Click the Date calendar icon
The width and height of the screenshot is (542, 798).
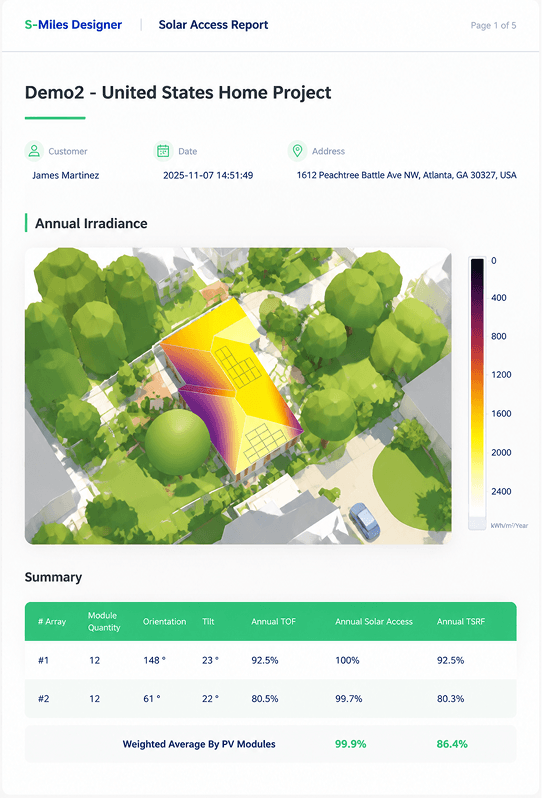tap(163, 151)
